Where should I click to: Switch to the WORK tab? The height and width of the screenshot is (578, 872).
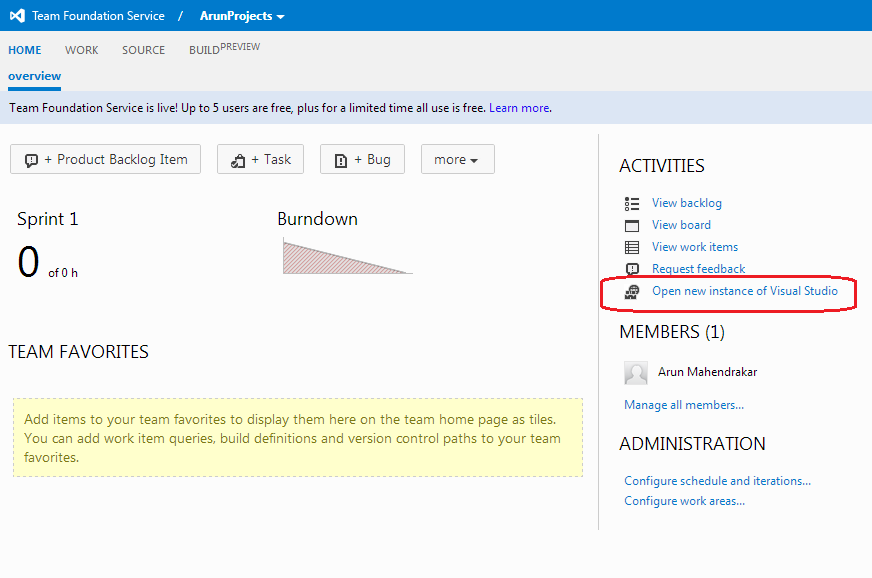(81, 50)
